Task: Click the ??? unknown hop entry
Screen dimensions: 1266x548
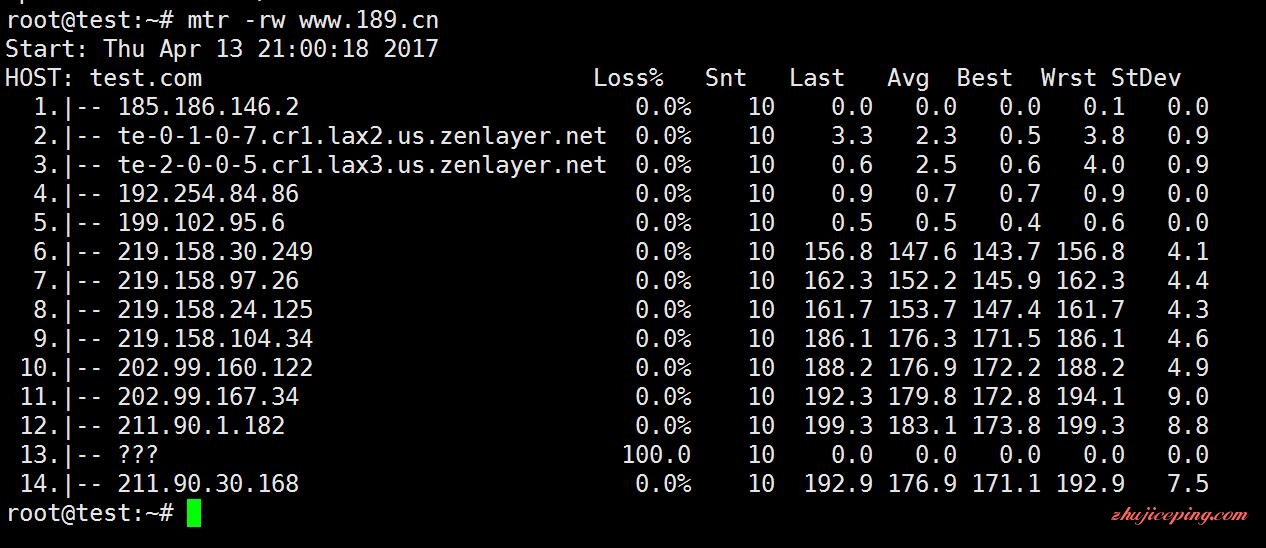Action: [138, 455]
